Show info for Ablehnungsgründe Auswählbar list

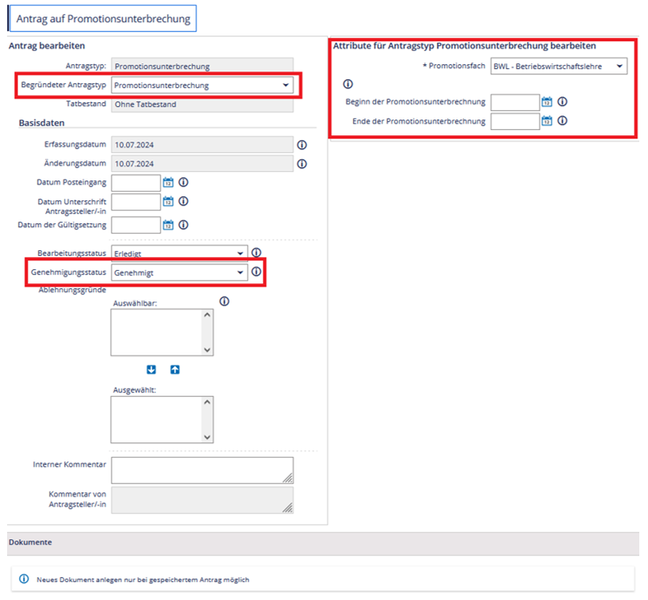tap(224, 301)
